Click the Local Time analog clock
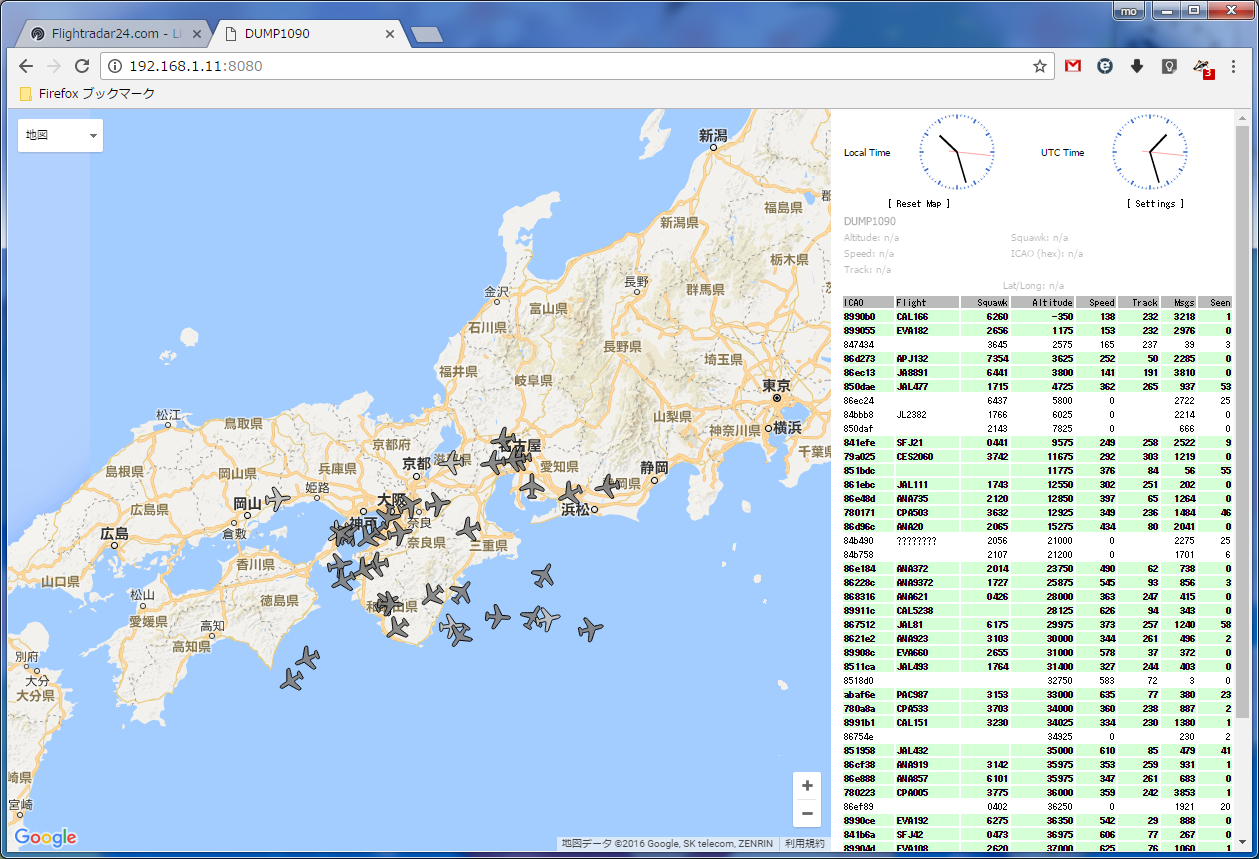 957,152
